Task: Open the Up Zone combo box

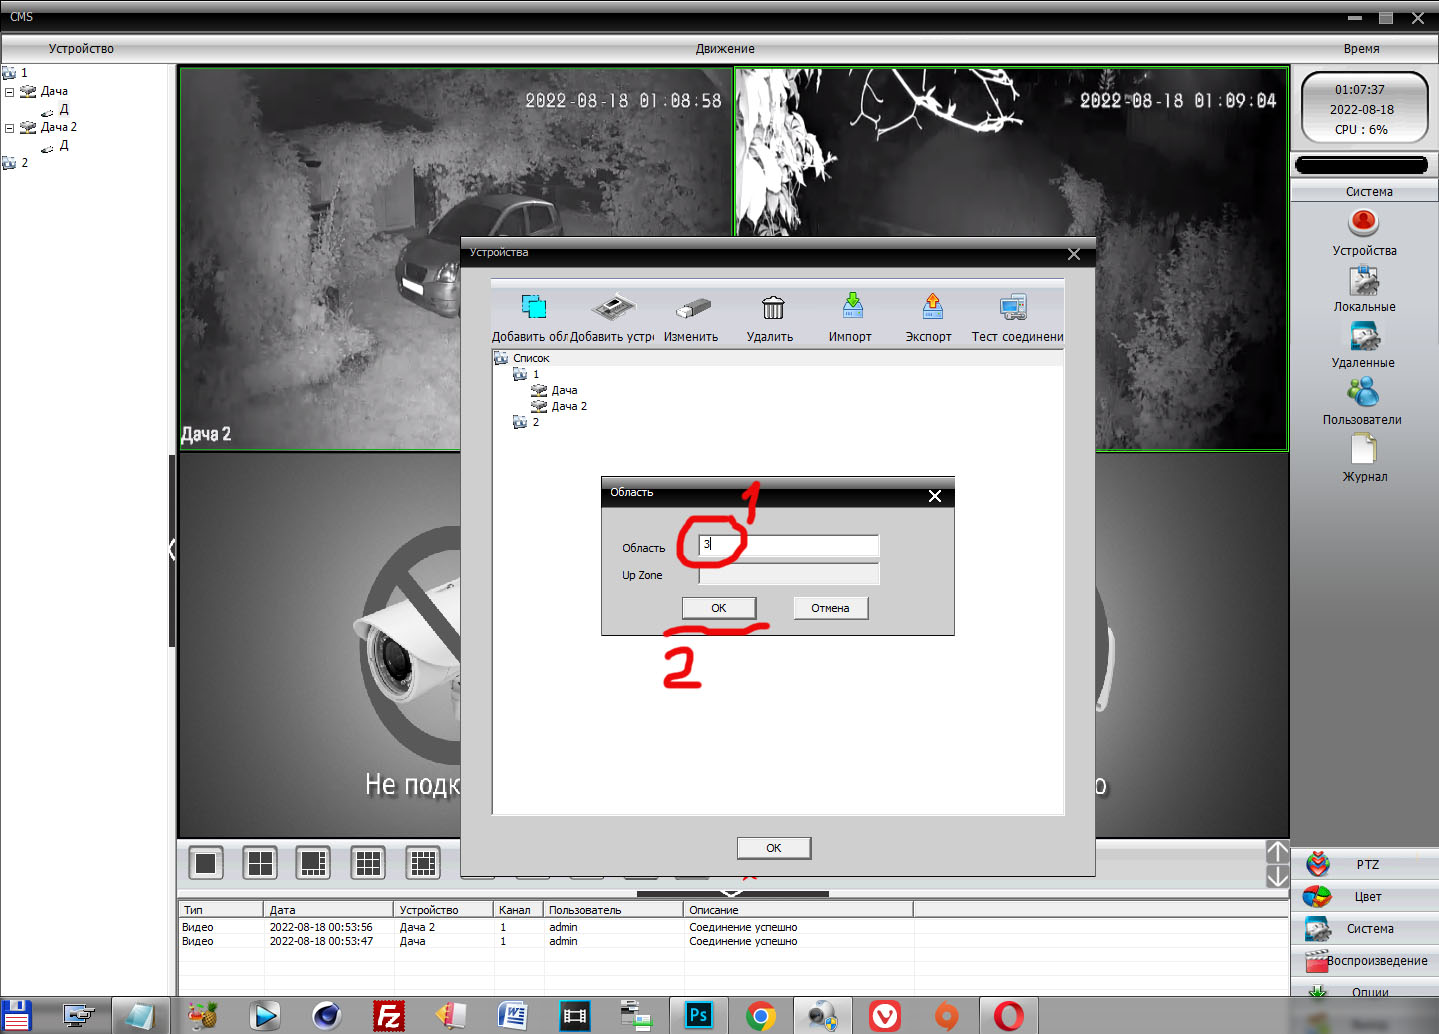Action: 788,575
